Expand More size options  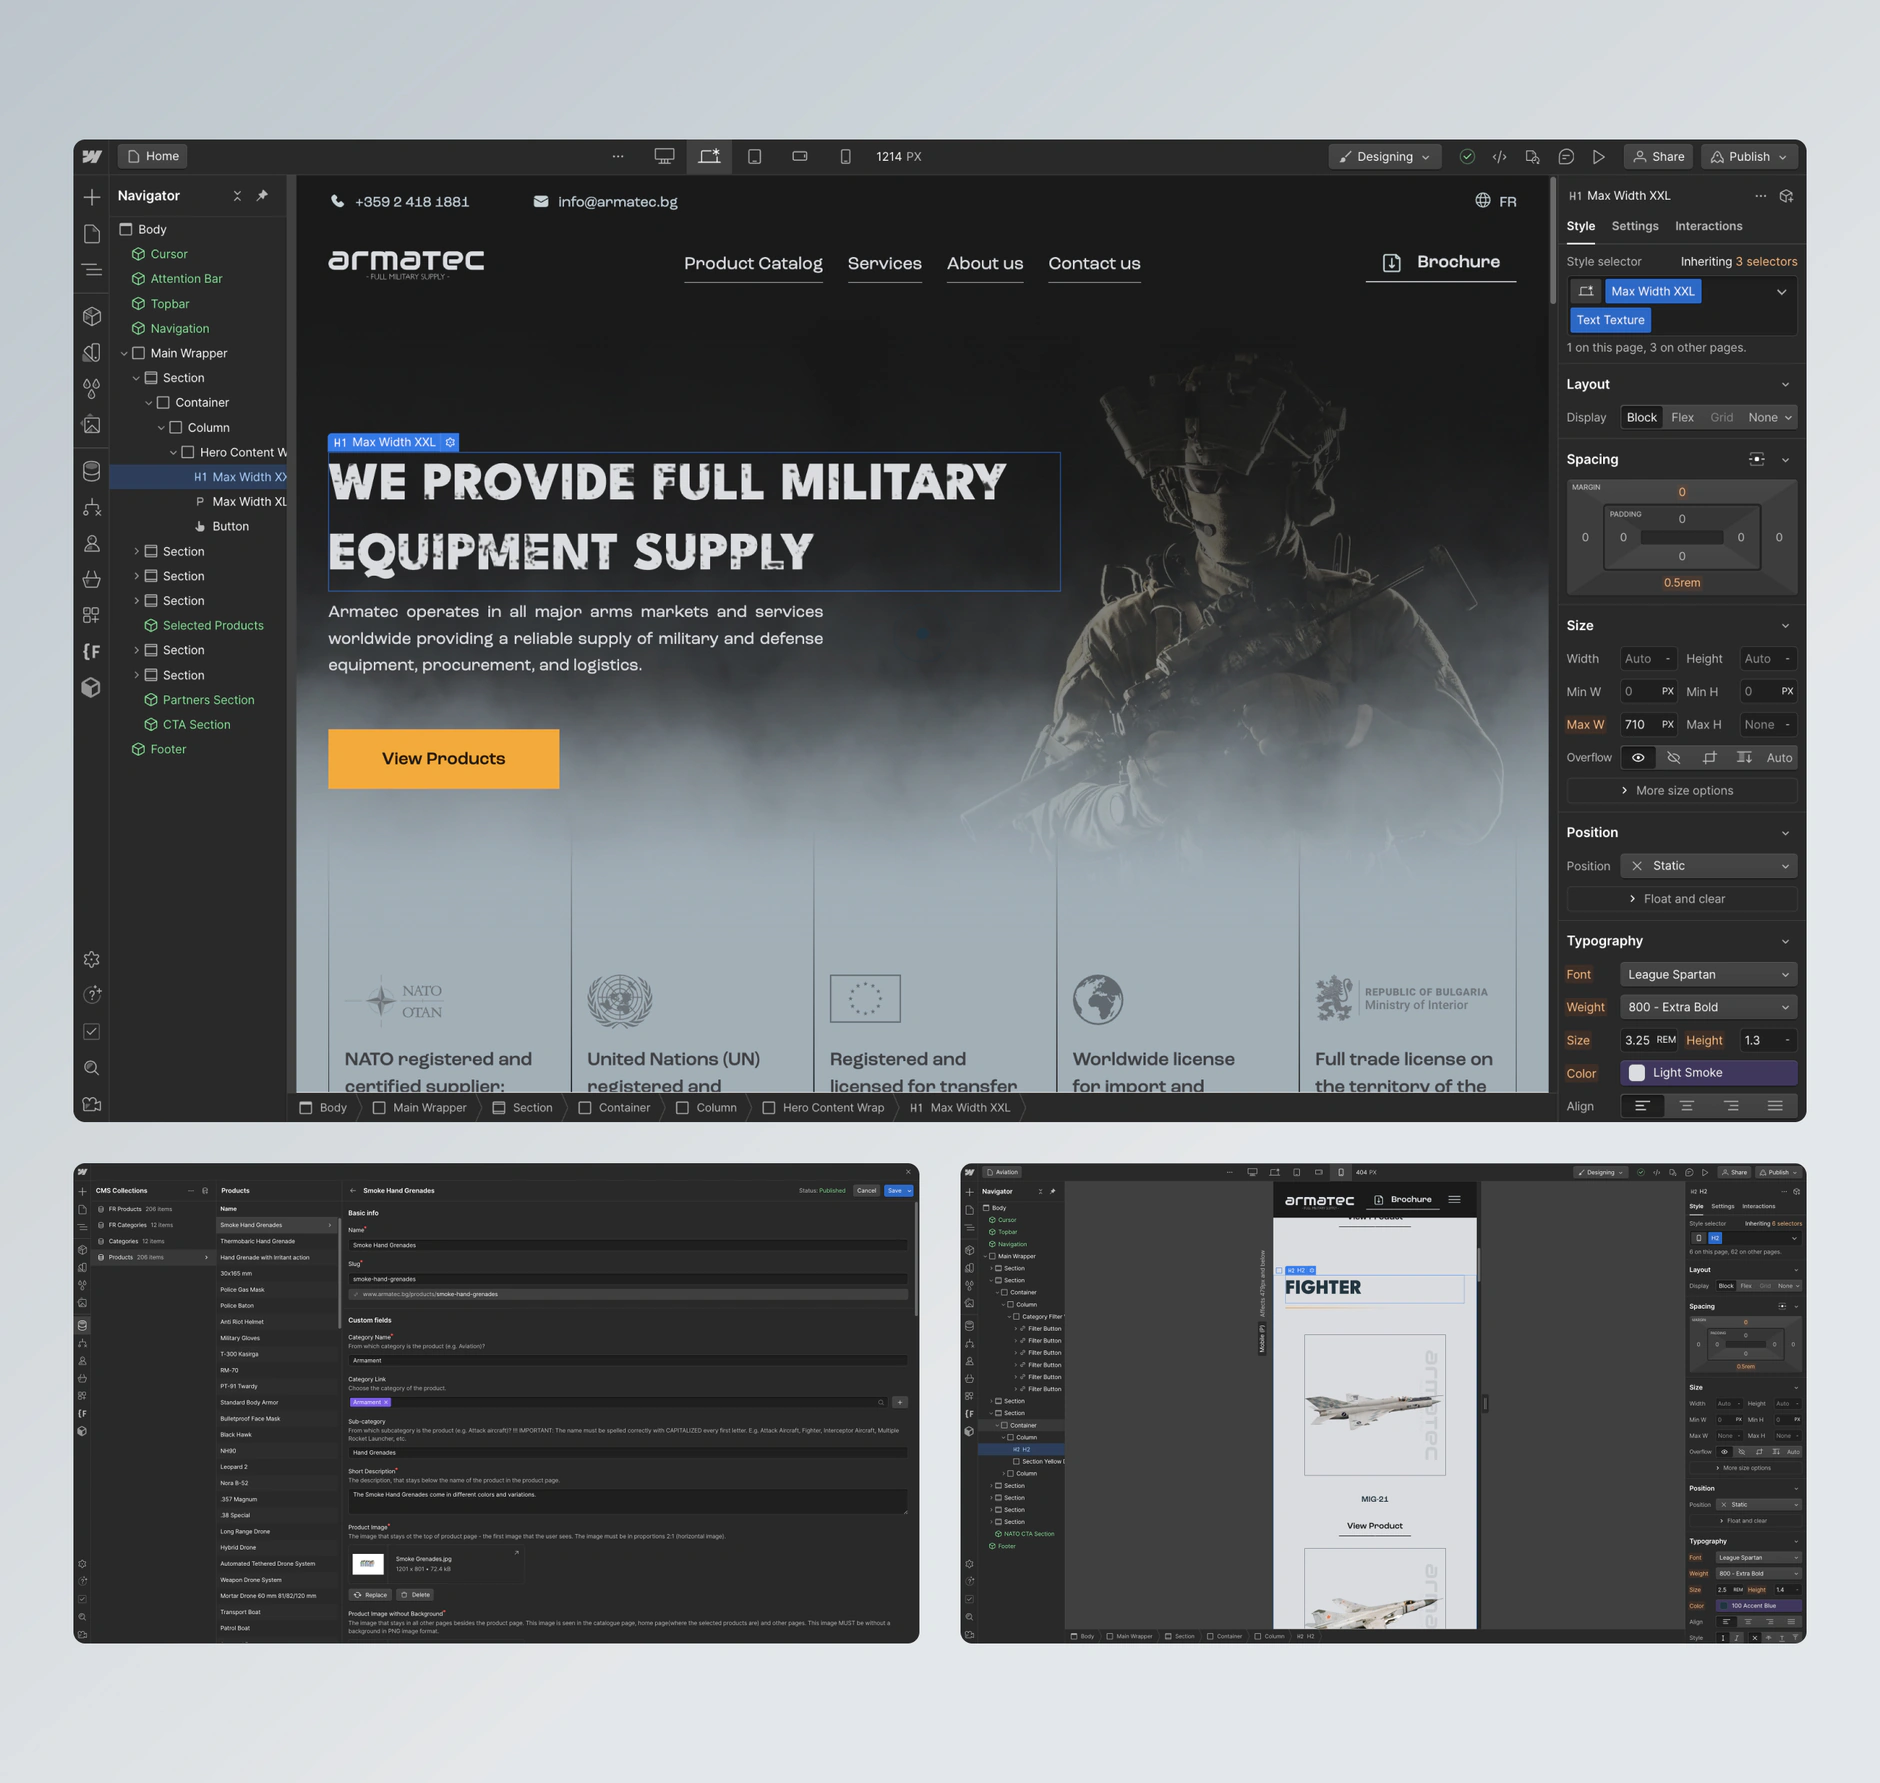click(x=1681, y=790)
